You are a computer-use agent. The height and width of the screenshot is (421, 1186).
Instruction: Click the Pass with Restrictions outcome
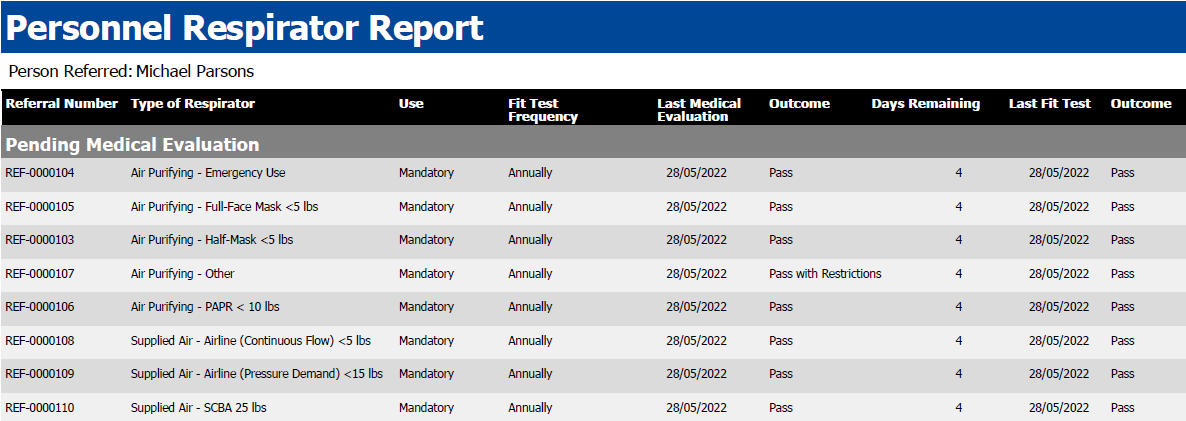click(825, 274)
